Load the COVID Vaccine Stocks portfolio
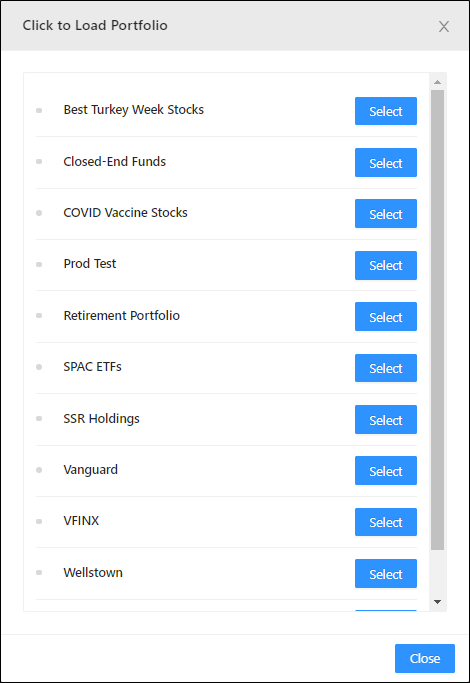The image size is (470, 683). point(385,213)
